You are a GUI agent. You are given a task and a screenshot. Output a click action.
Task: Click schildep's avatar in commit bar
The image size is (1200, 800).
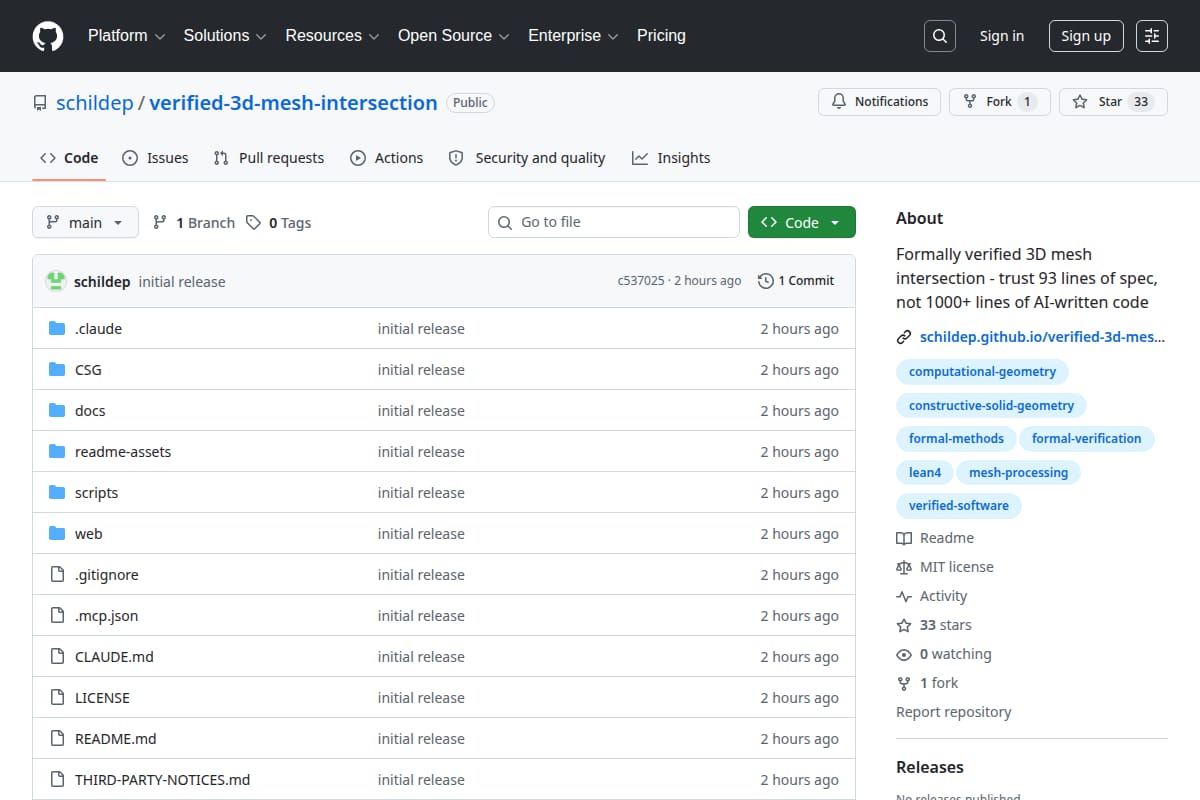pos(56,282)
